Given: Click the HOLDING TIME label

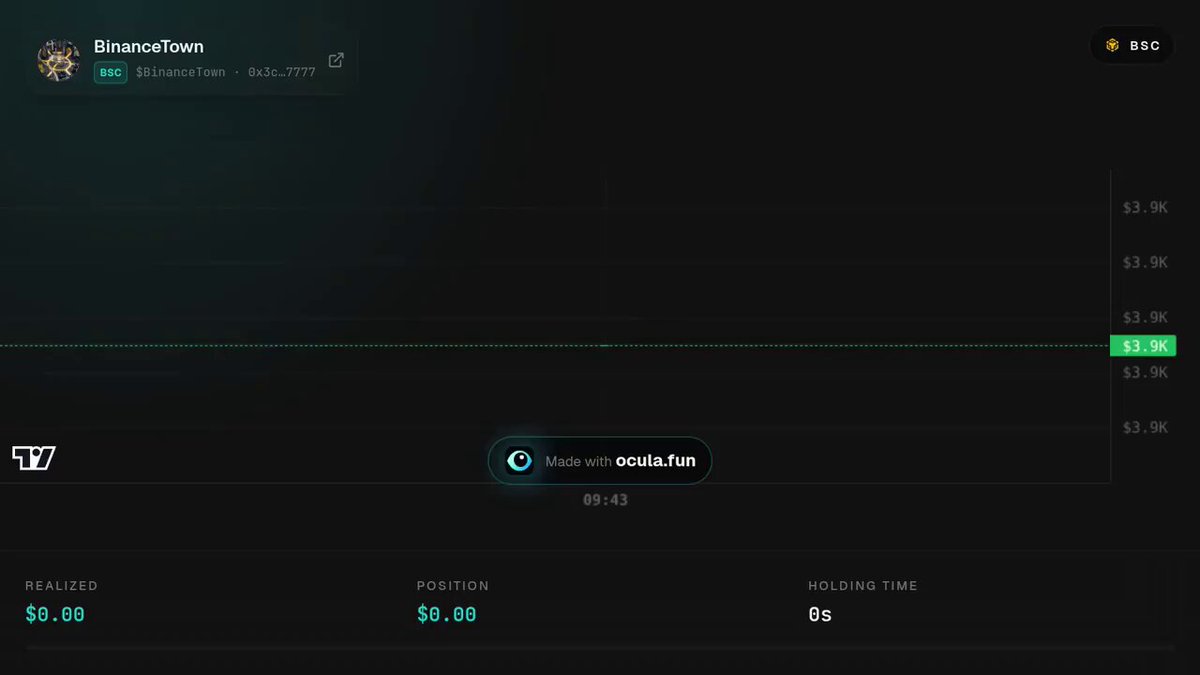Looking at the screenshot, I should (x=863, y=586).
